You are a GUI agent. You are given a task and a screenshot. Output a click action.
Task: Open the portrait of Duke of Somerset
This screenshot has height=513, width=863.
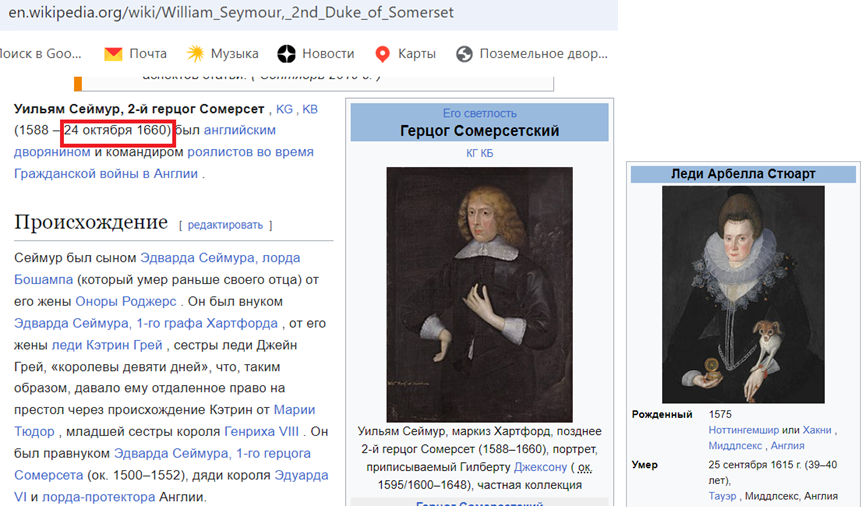[479, 294]
